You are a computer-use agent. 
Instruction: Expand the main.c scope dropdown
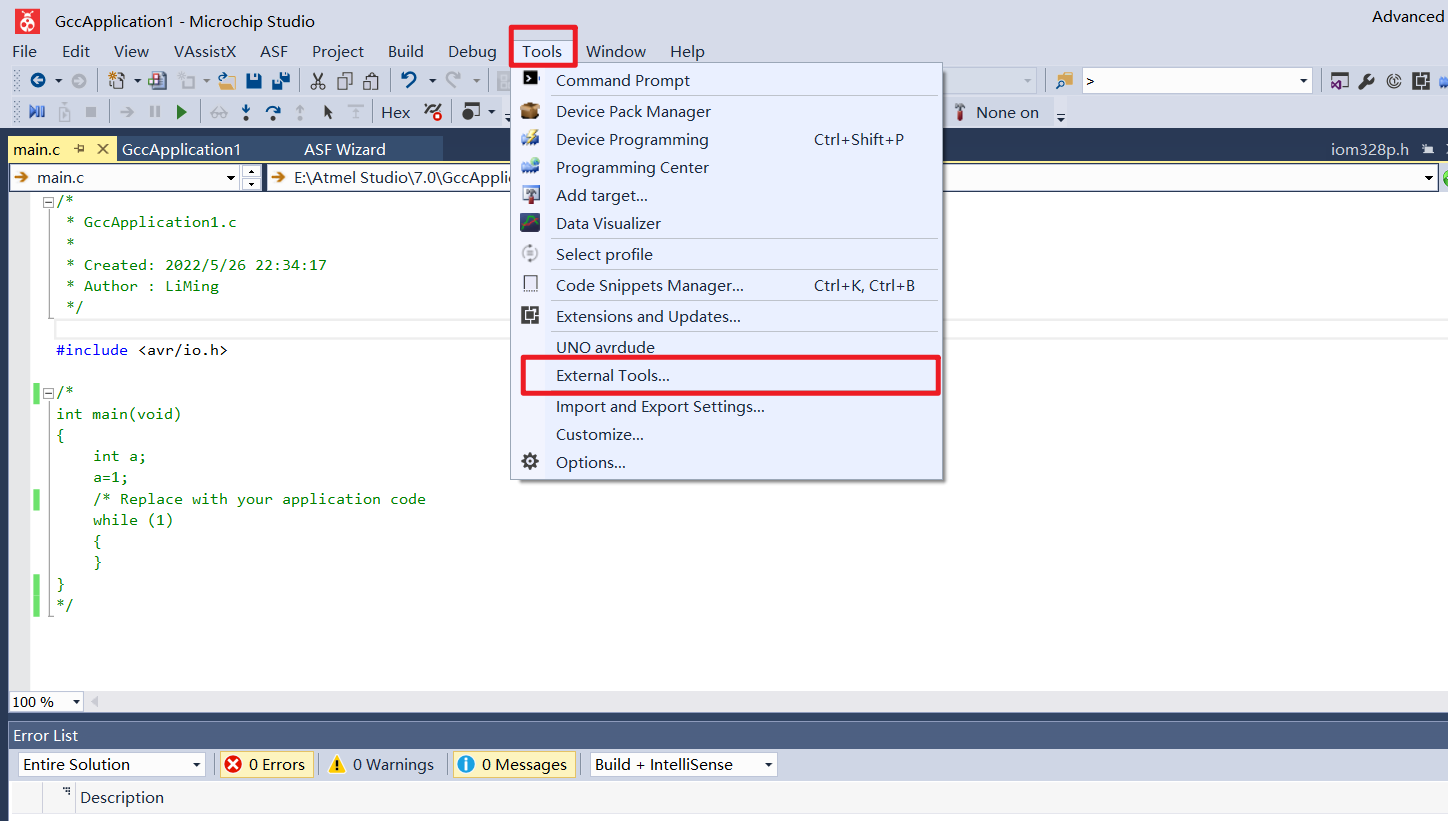pos(232,178)
